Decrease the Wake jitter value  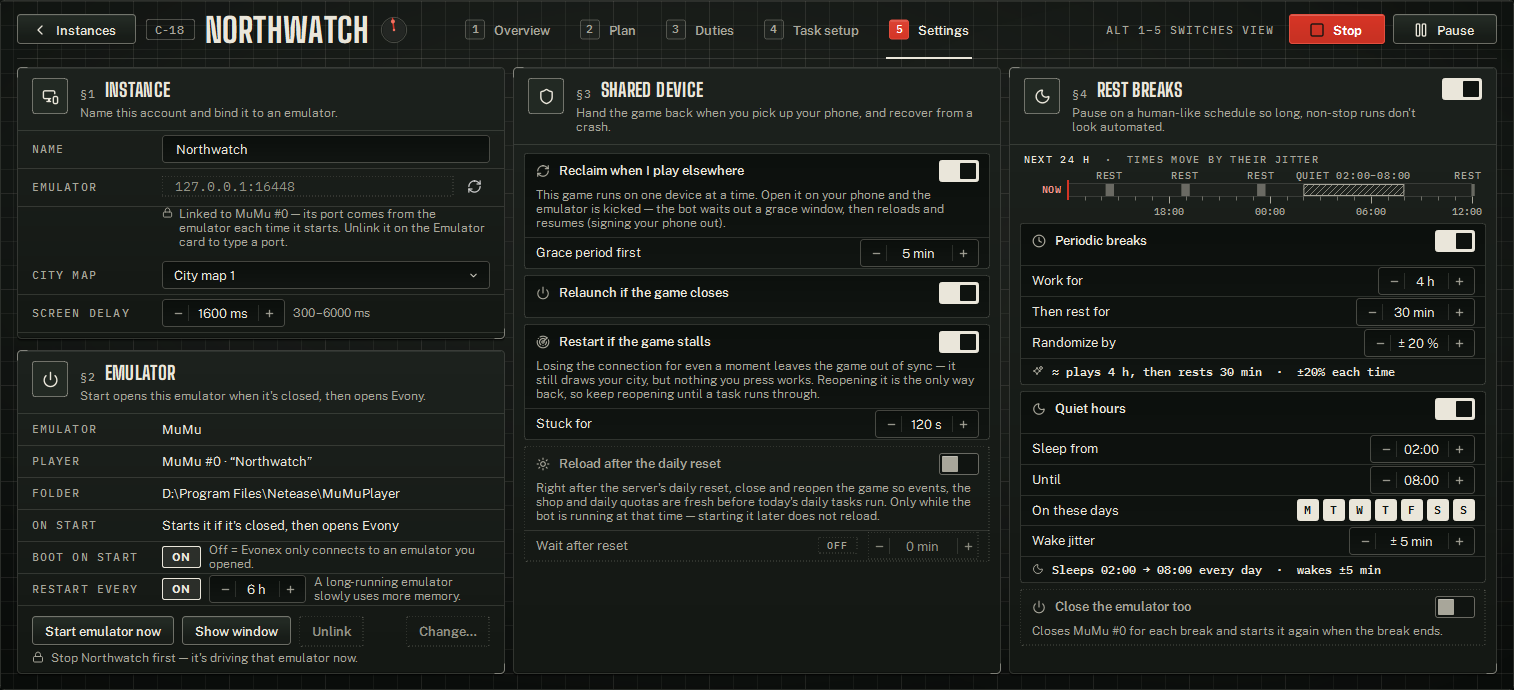[1364, 542]
